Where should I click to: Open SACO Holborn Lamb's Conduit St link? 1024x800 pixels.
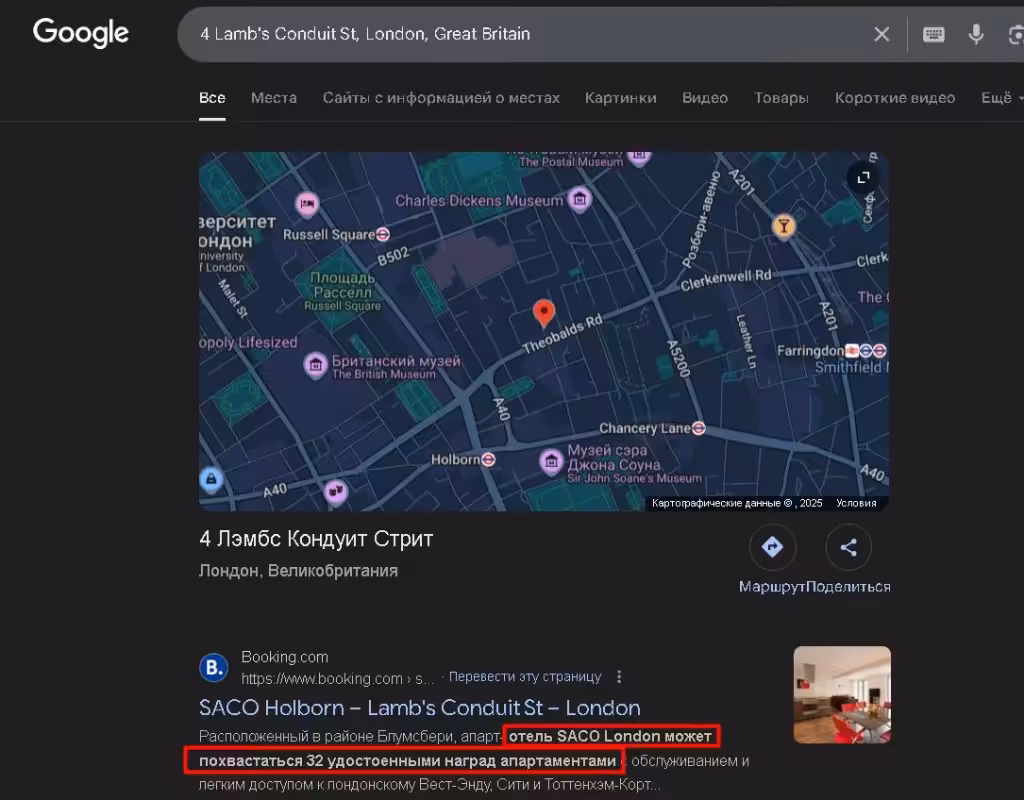(x=419, y=708)
